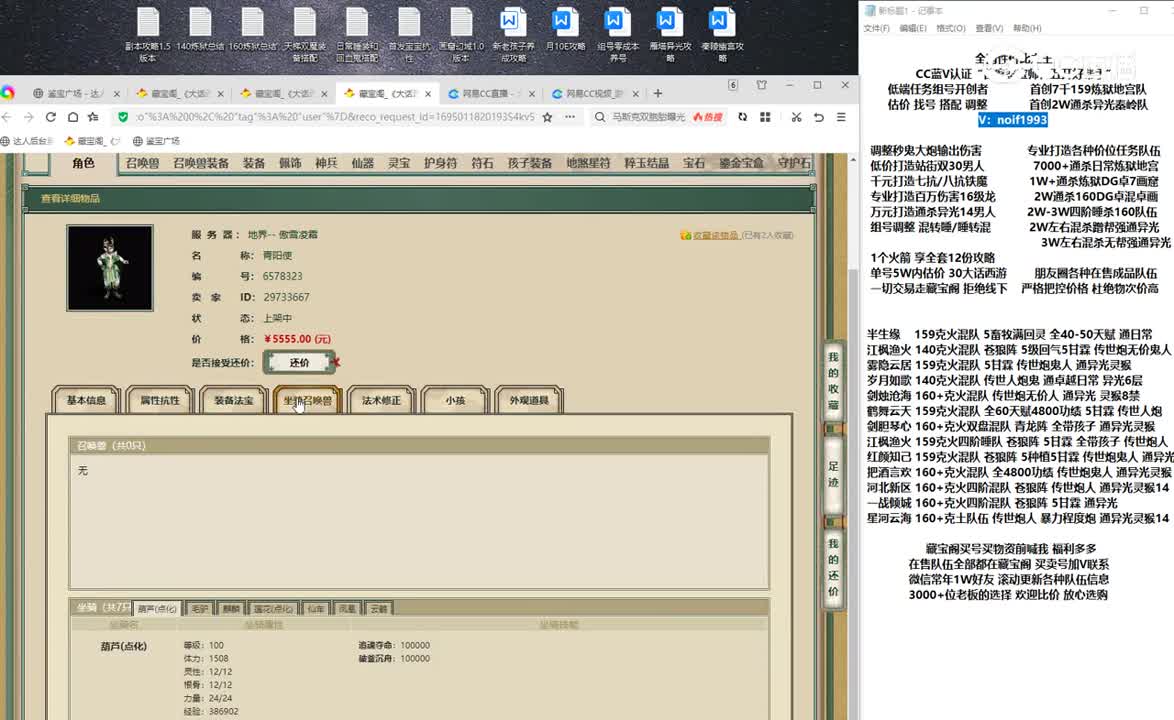Screen dimensions: 1174x720
Task: Select 装备 category tab
Action: point(254,162)
